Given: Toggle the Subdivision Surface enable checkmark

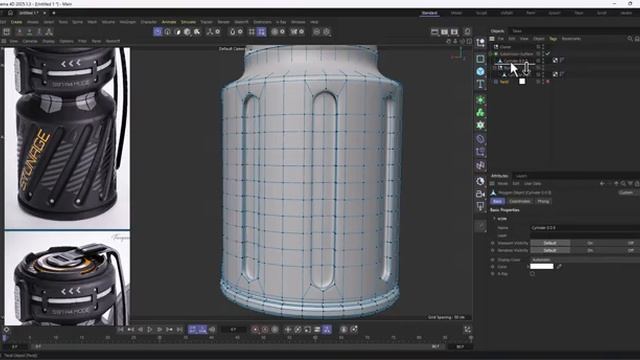Looking at the screenshot, I should [548, 53].
